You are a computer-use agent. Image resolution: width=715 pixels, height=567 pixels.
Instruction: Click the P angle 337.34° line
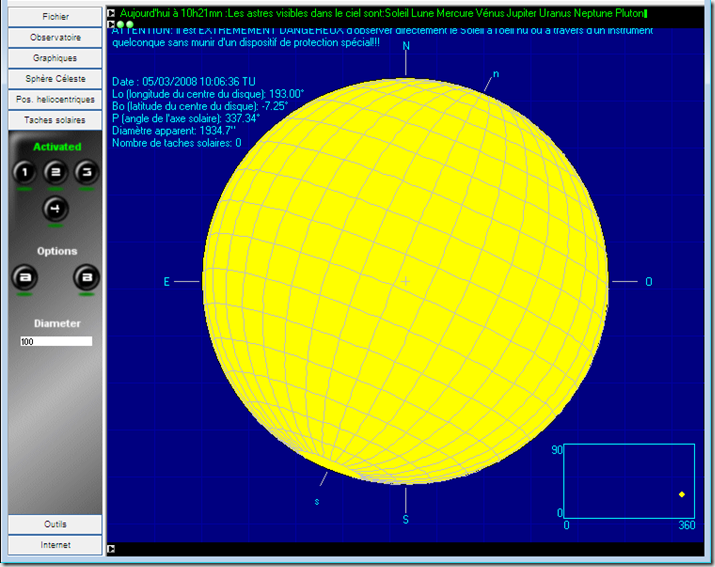(x=186, y=119)
